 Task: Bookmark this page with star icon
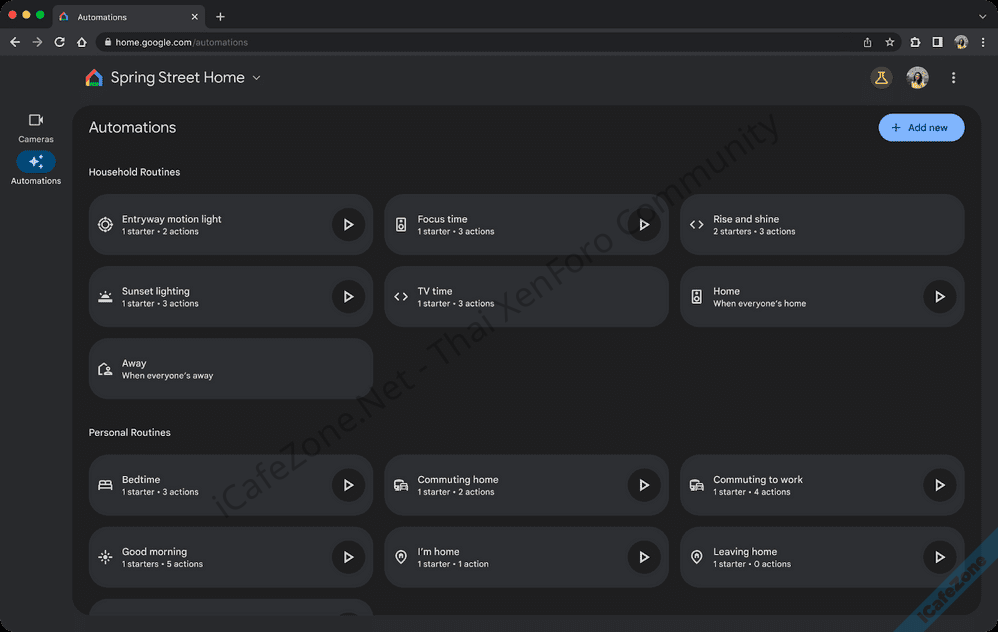[889, 42]
